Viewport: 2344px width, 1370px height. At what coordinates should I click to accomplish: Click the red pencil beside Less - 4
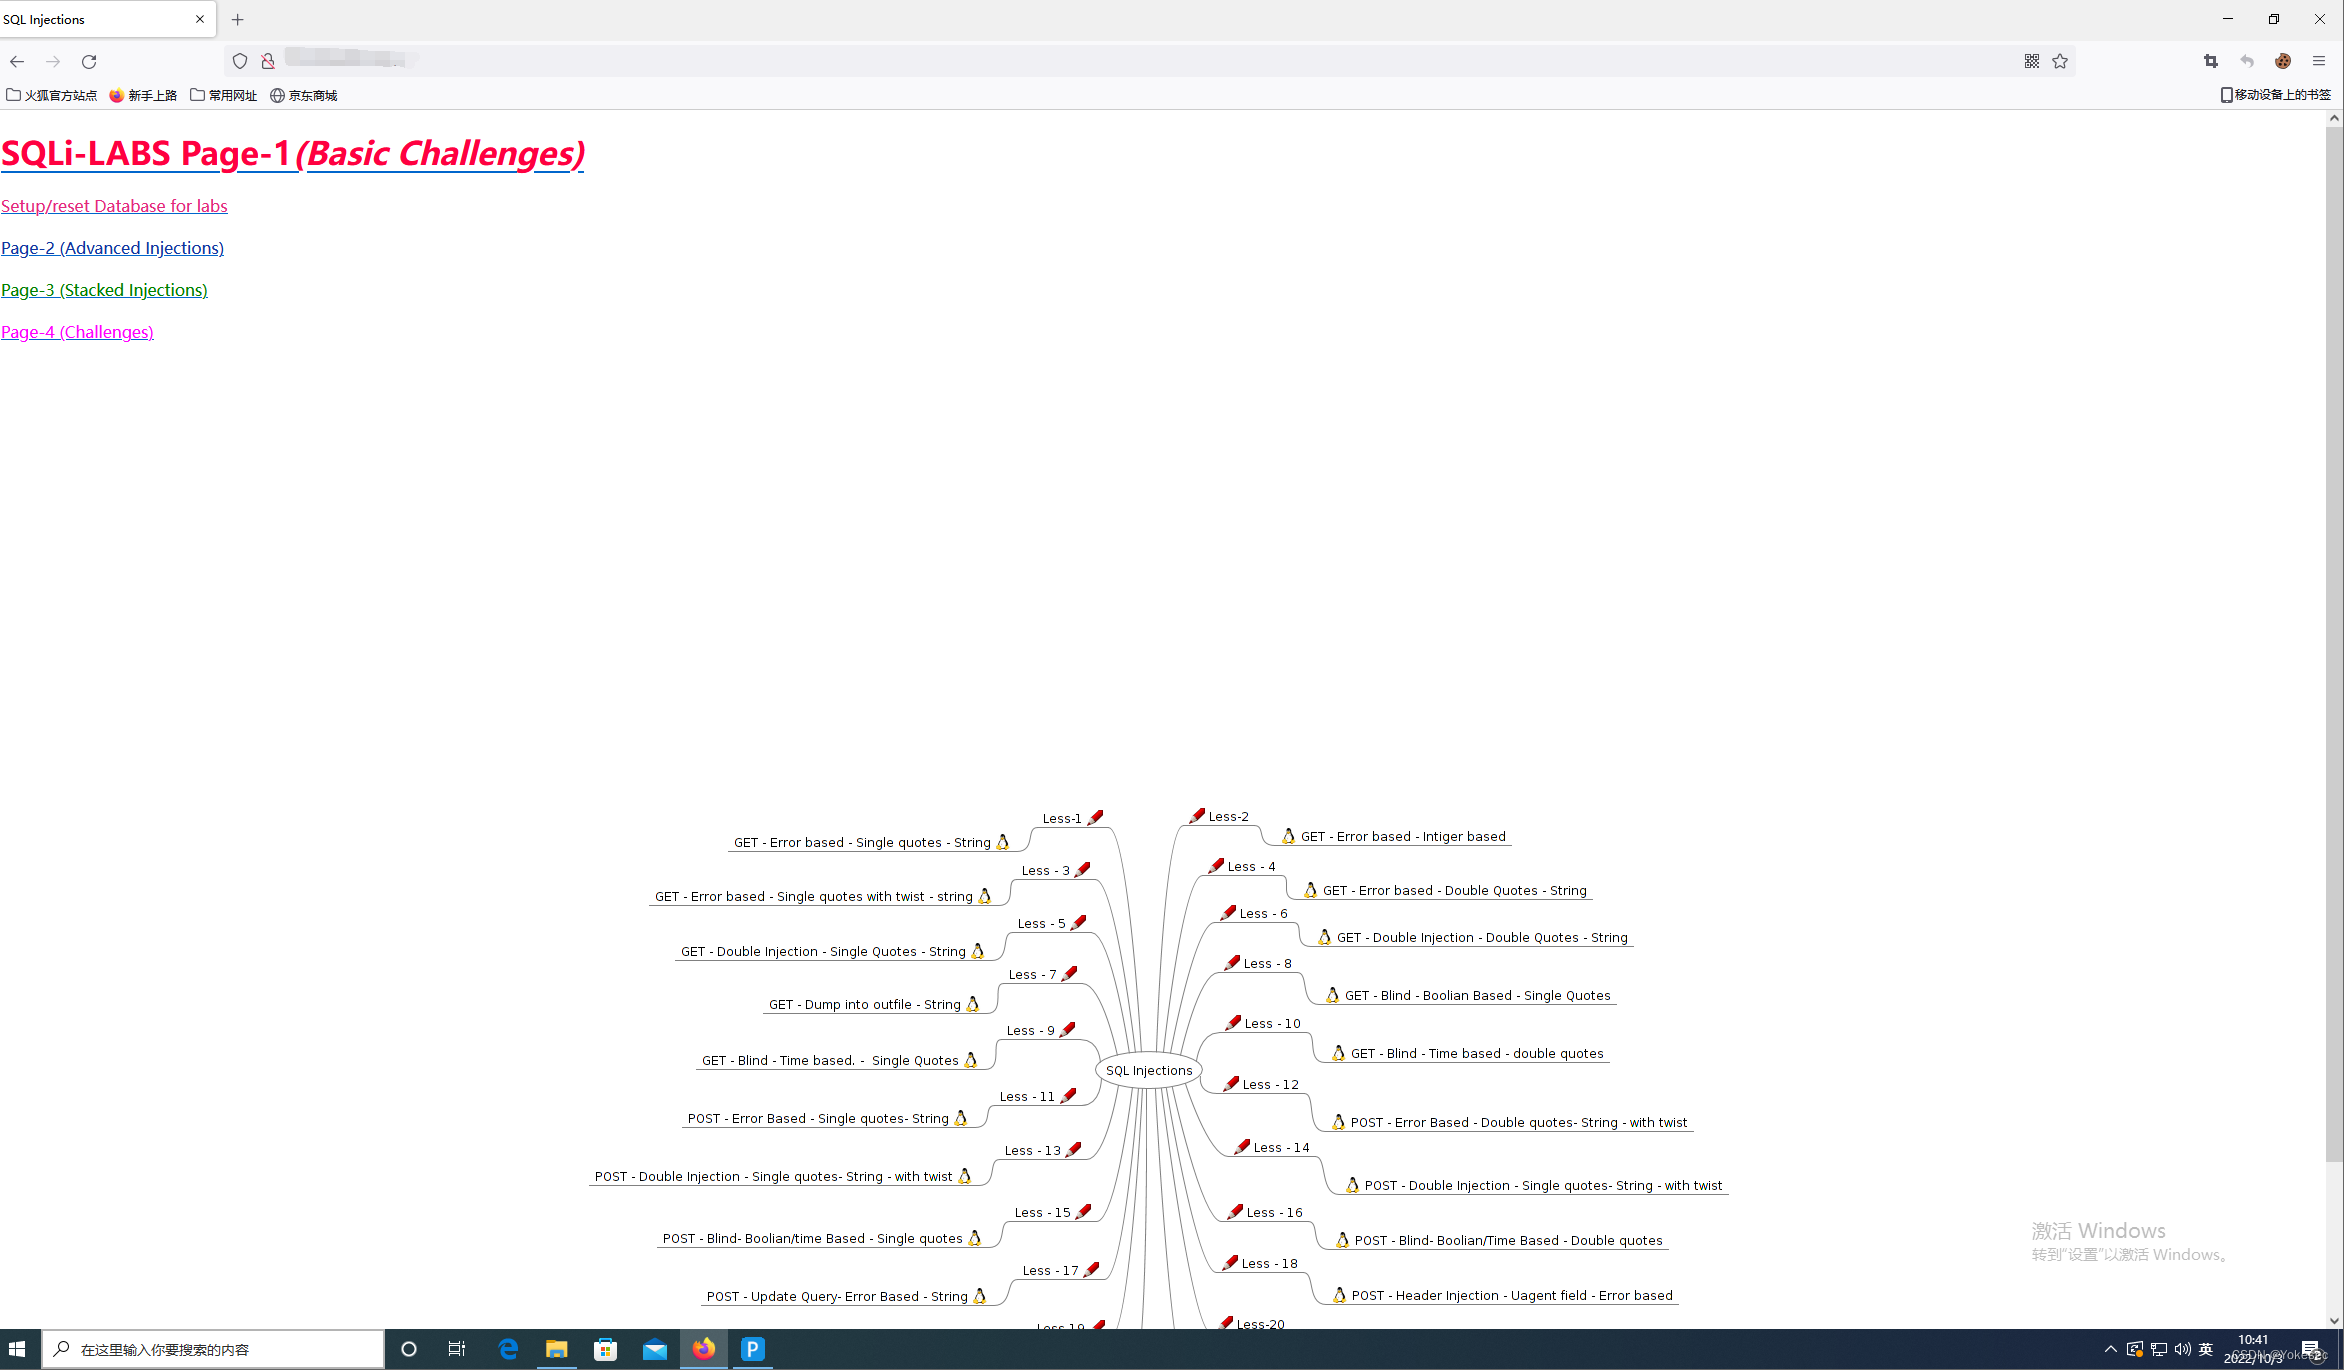coord(1216,865)
